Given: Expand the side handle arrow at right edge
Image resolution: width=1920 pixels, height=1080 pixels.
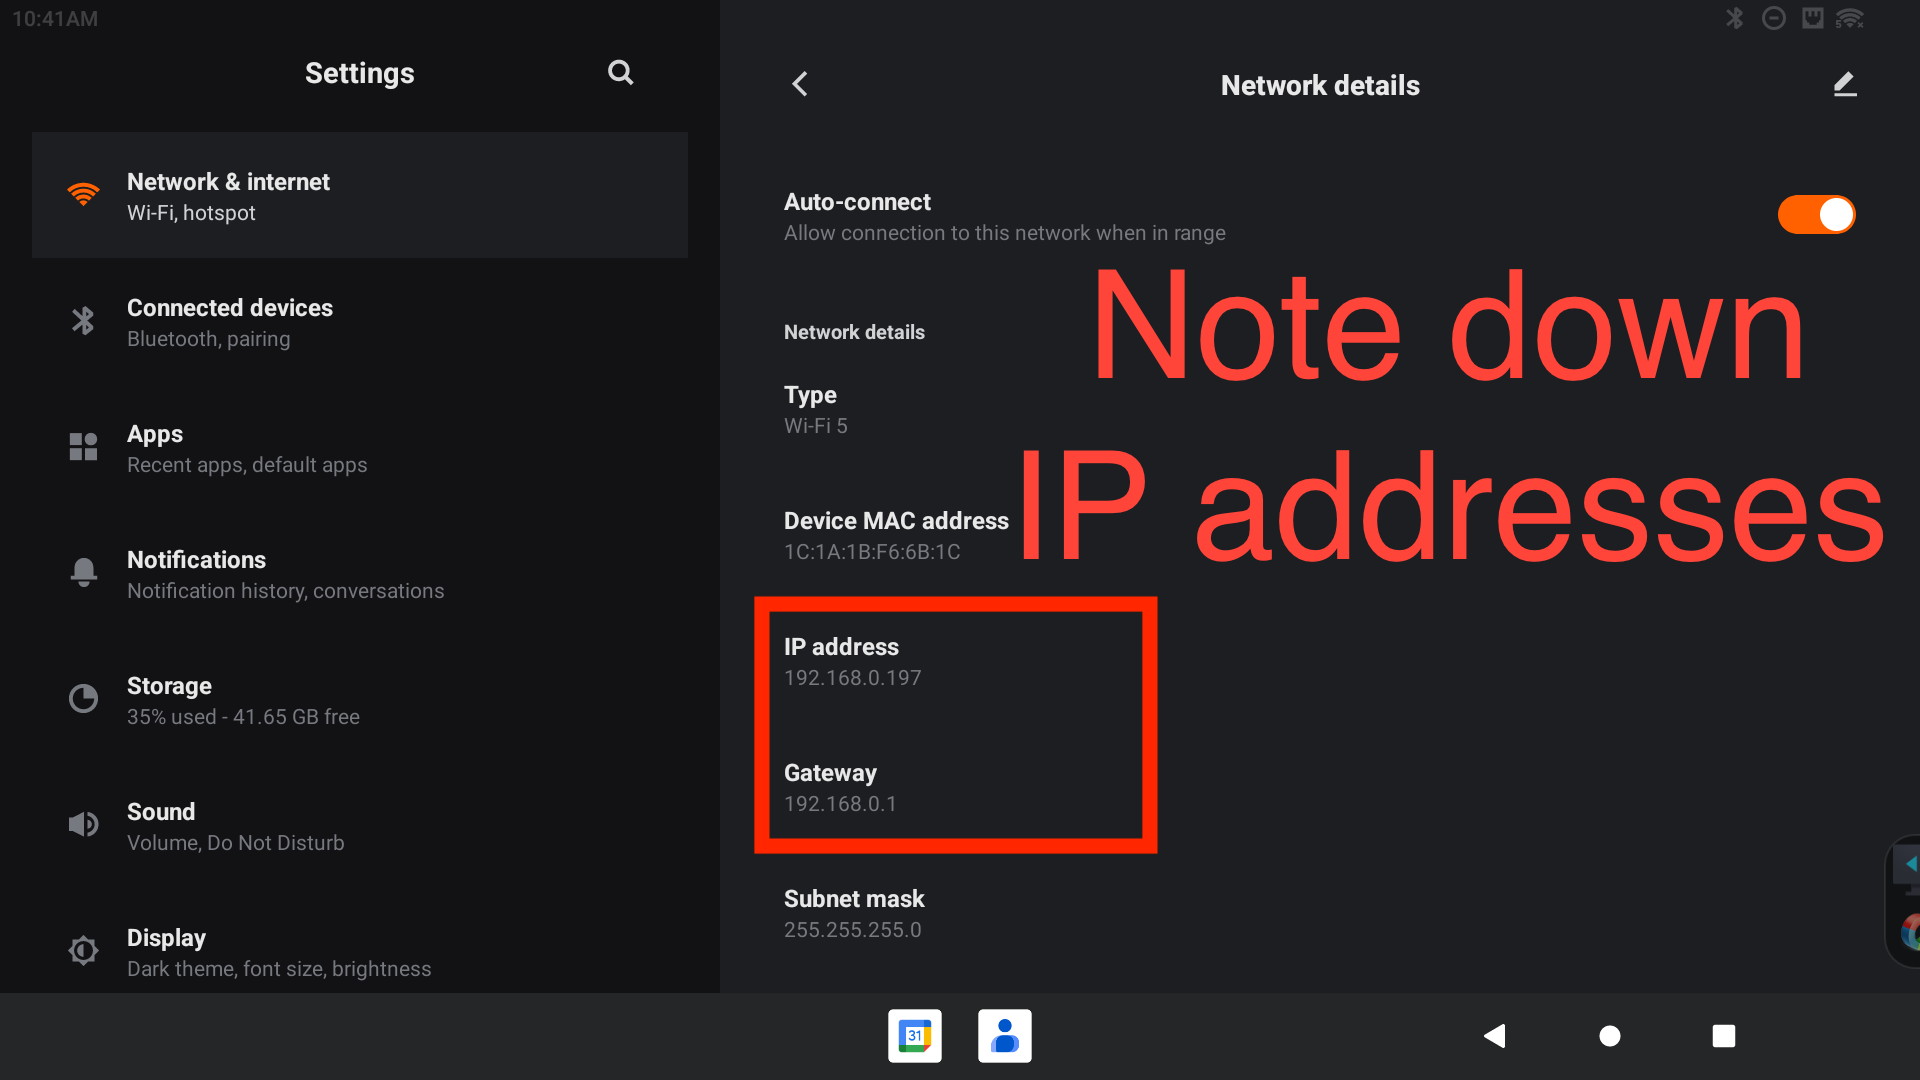Looking at the screenshot, I should pyautogui.click(x=1910, y=864).
